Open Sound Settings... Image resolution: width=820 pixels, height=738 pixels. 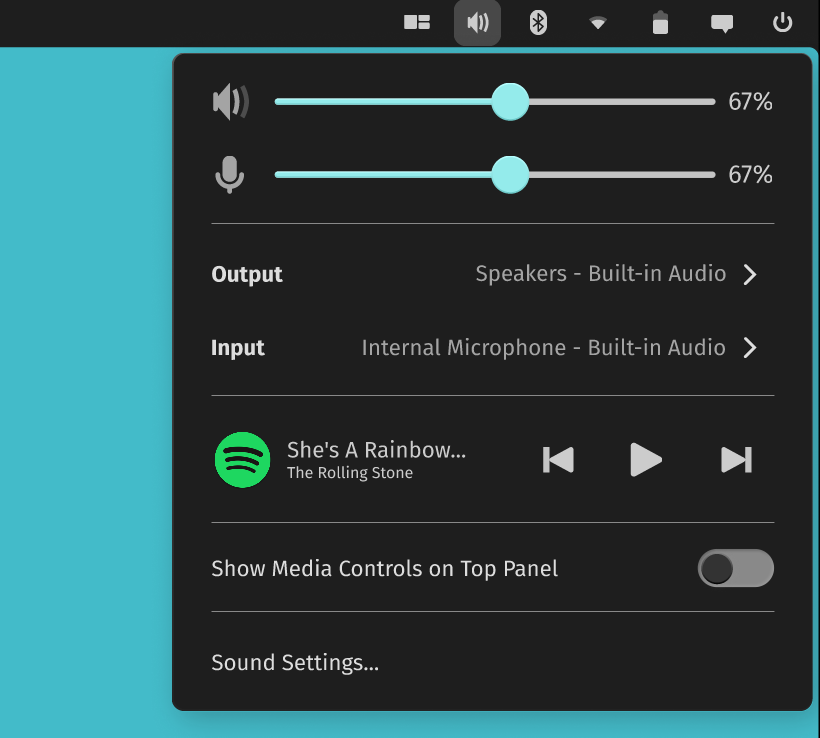click(295, 663)
